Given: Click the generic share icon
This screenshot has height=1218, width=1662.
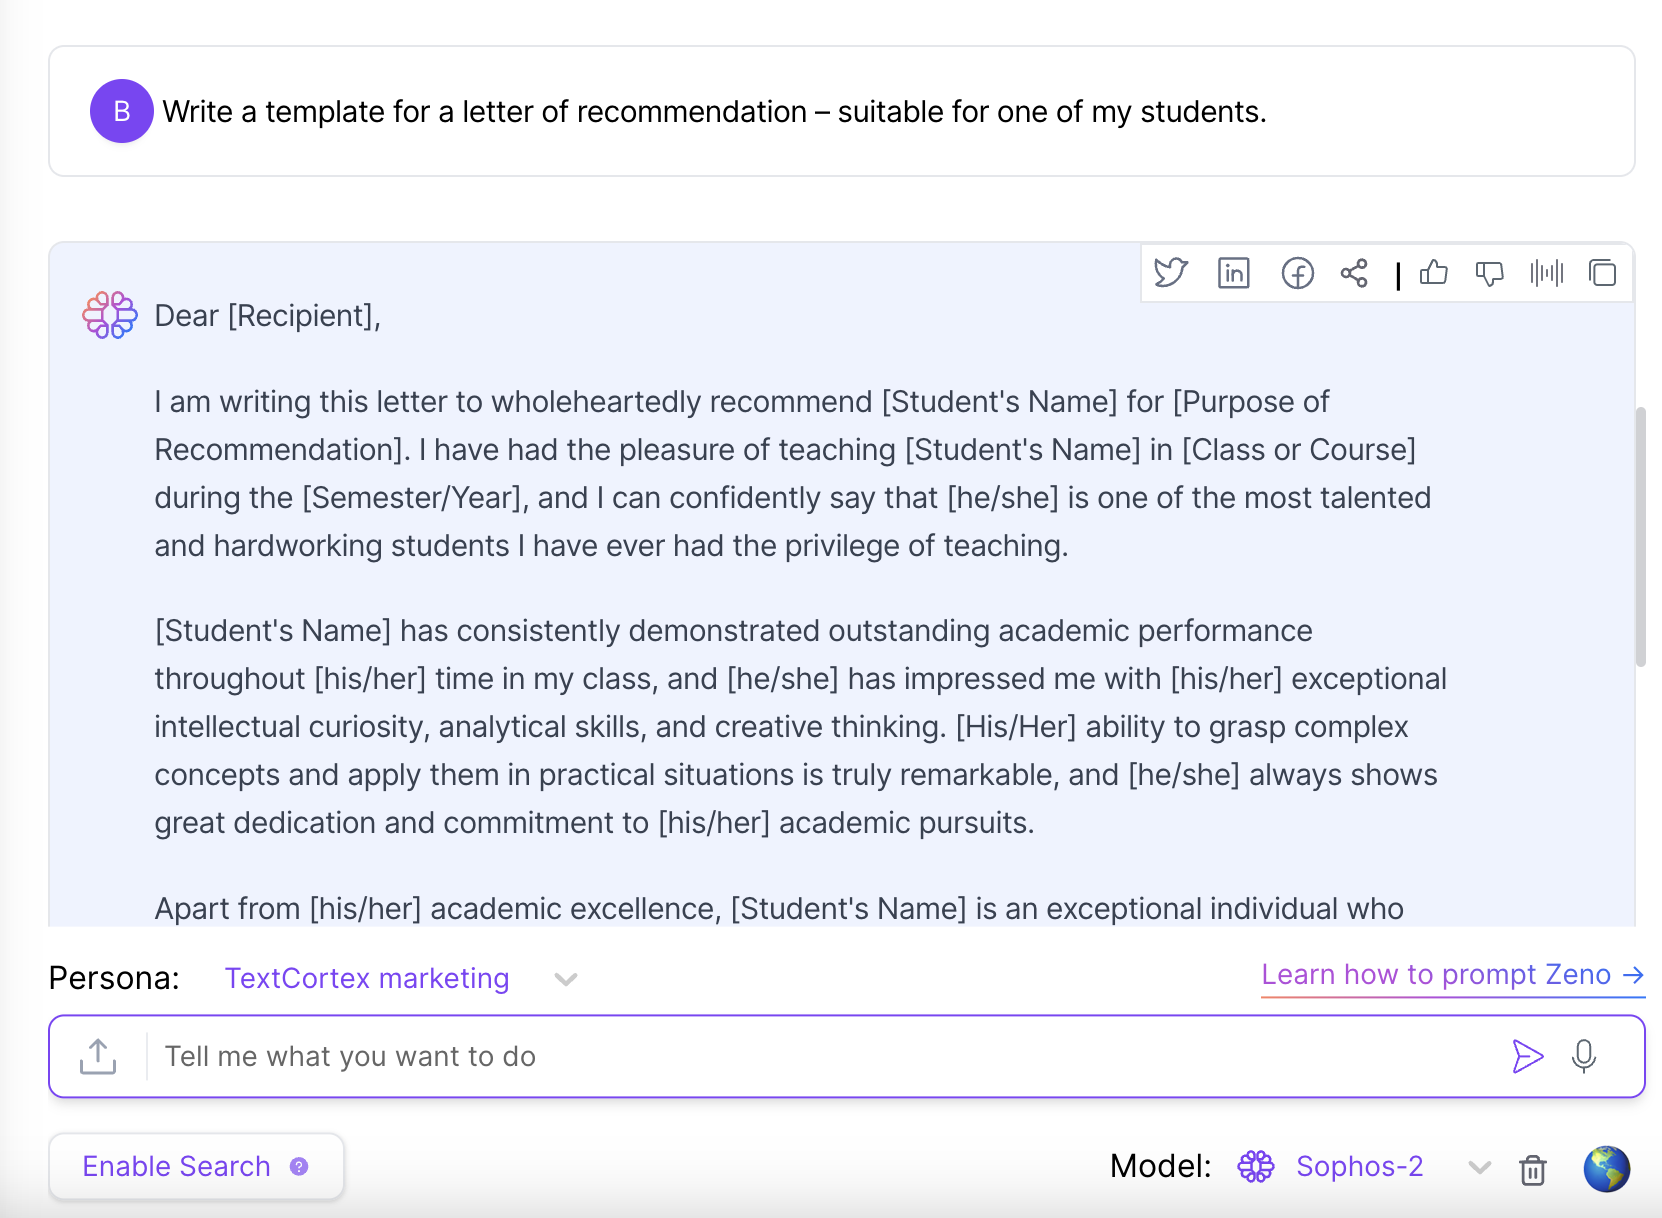Looking at the screenshot, I should (x=1354, y=273).
